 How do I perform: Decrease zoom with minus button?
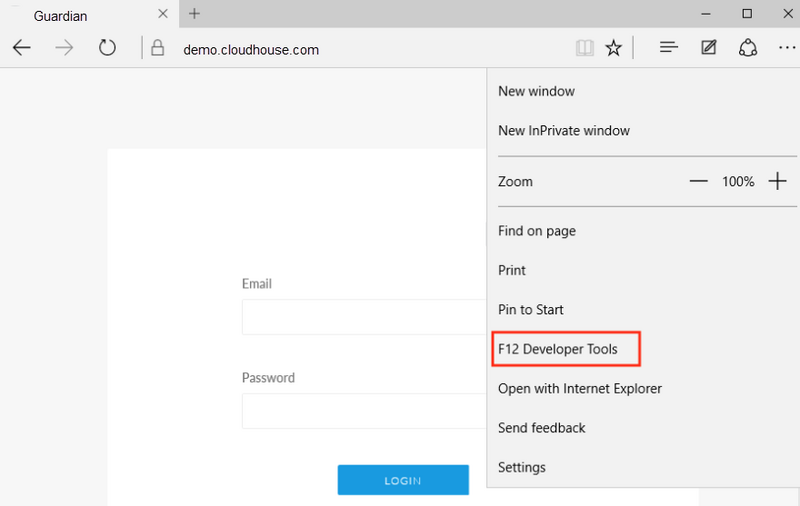(699, 181)
